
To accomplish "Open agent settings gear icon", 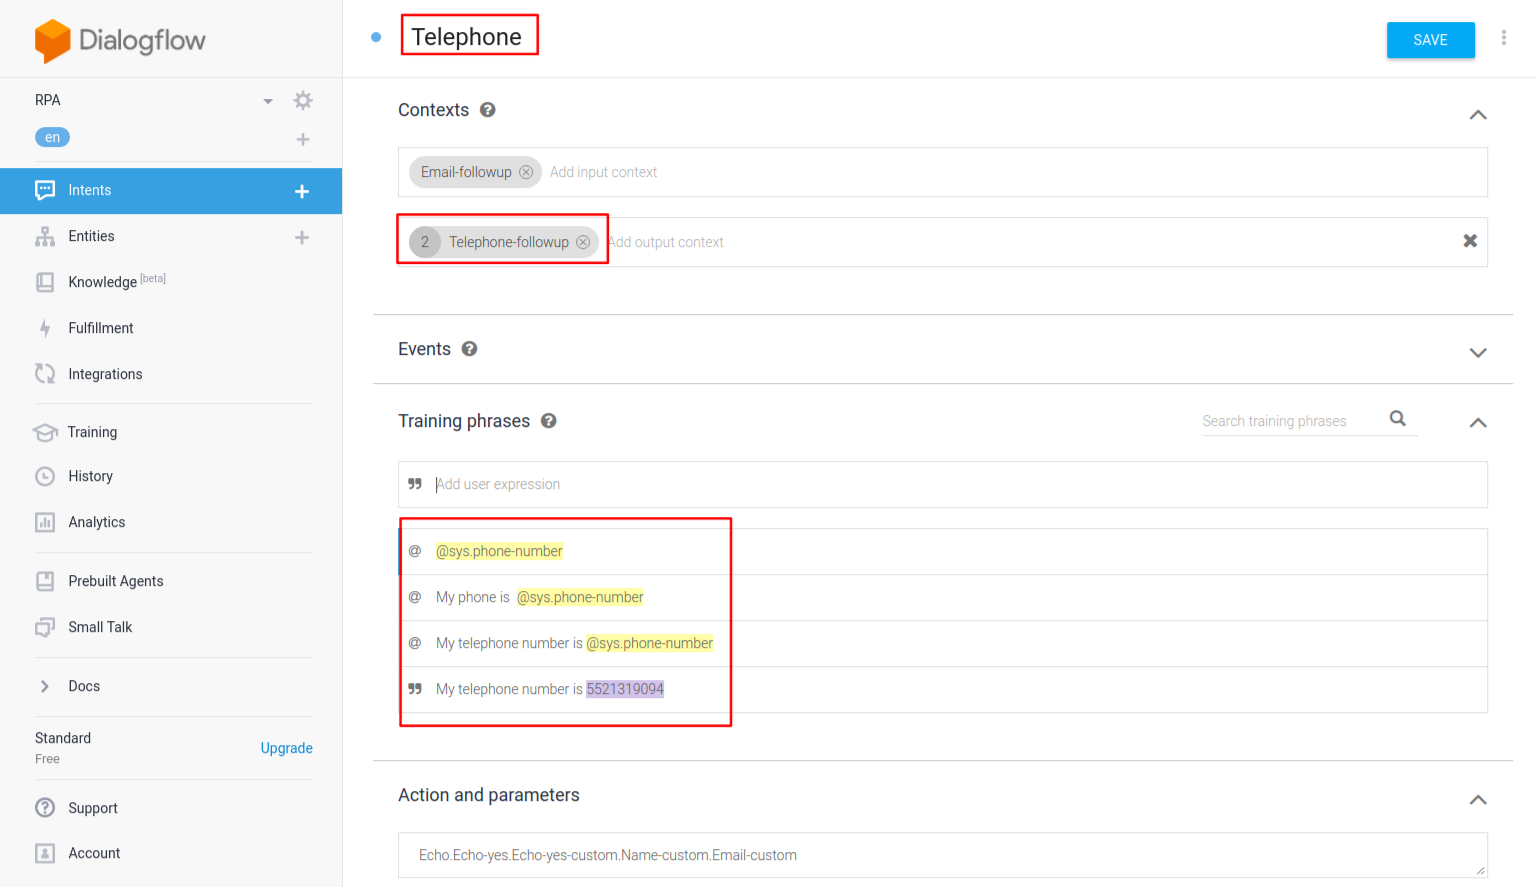I will 302,100.
